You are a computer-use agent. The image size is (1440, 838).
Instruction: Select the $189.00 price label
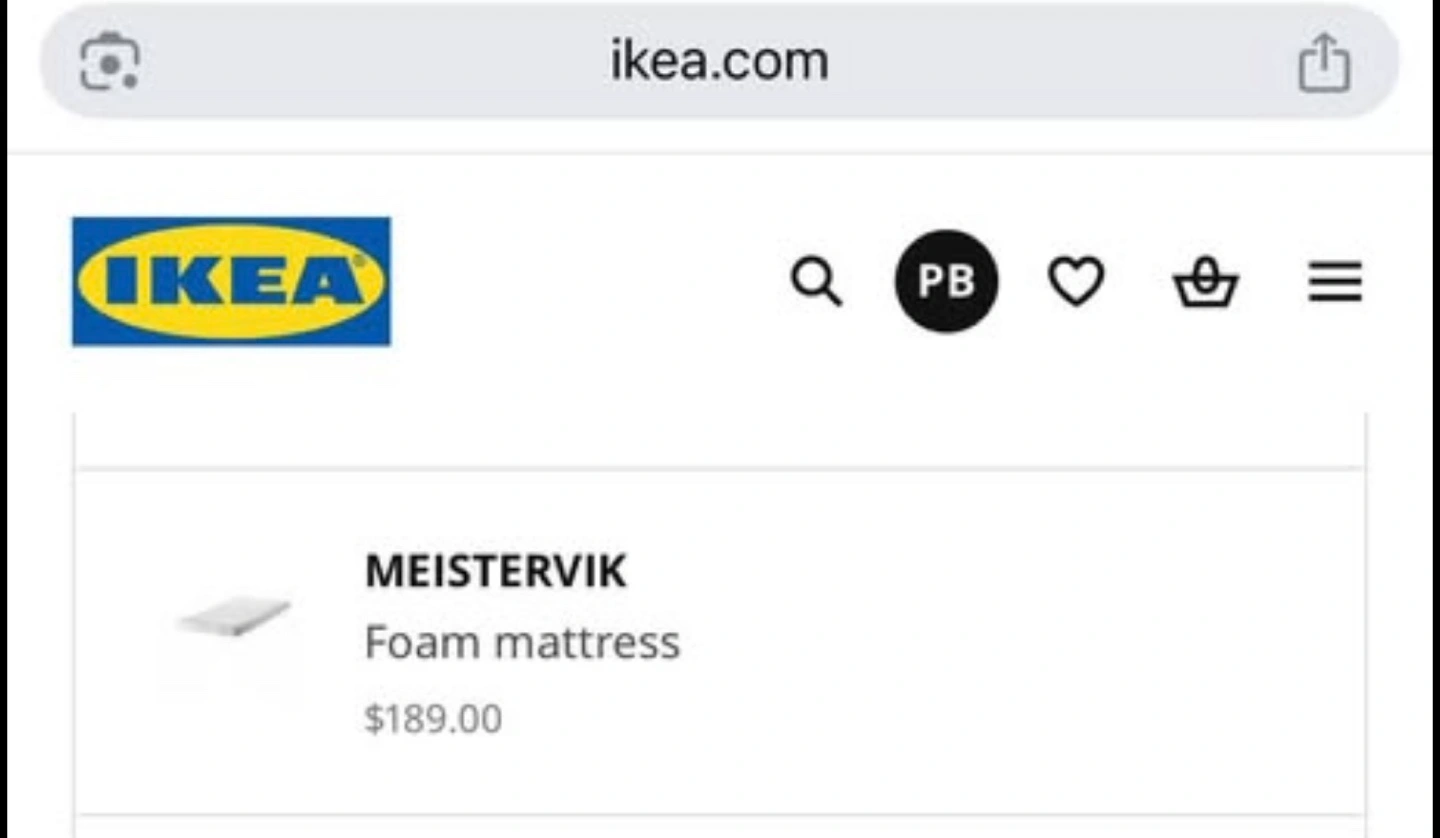click(433, 719)
